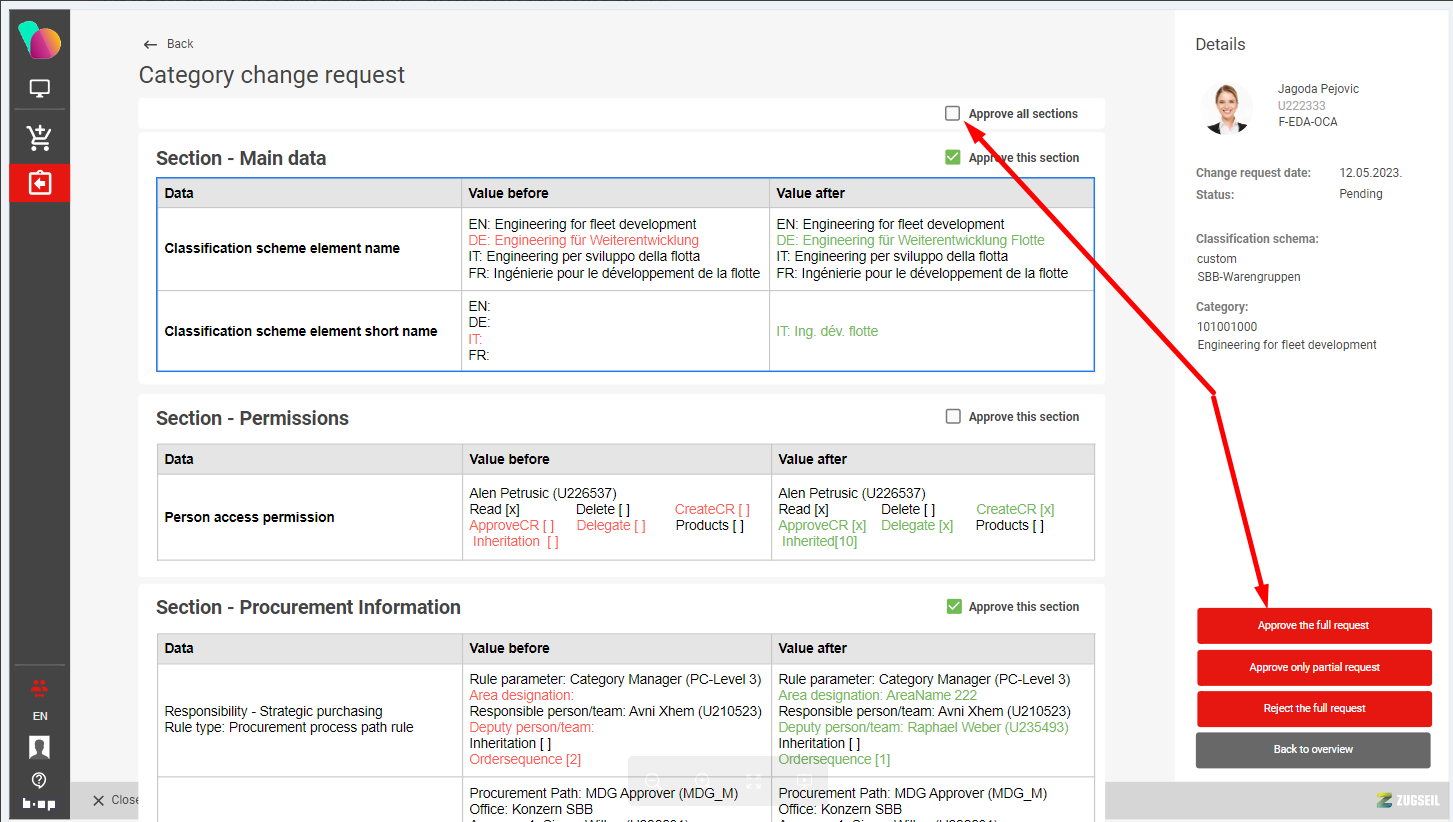Uncheck Approve this section for Main data
The height and width of the screenshot is (822, 1453).
(953, 158)
